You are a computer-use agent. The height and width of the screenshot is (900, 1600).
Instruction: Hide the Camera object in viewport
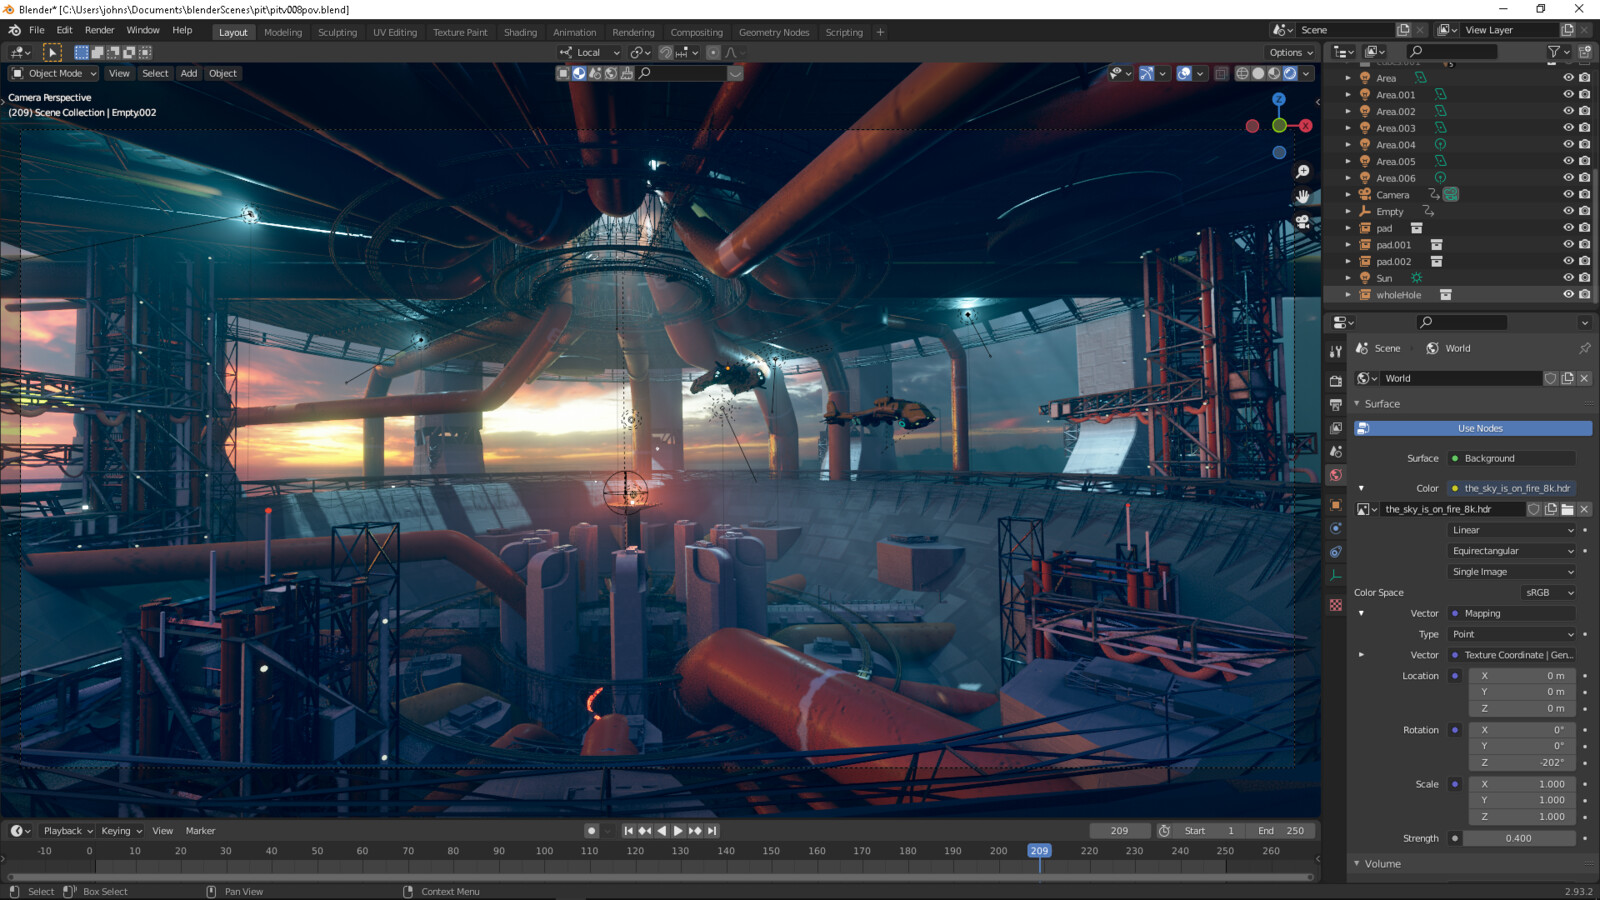coord(1568,195)
